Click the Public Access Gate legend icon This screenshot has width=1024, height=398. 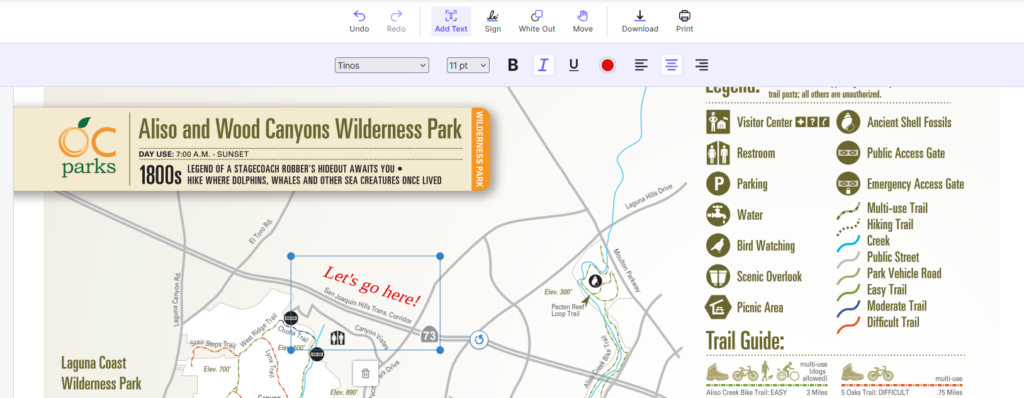[848, 153]
